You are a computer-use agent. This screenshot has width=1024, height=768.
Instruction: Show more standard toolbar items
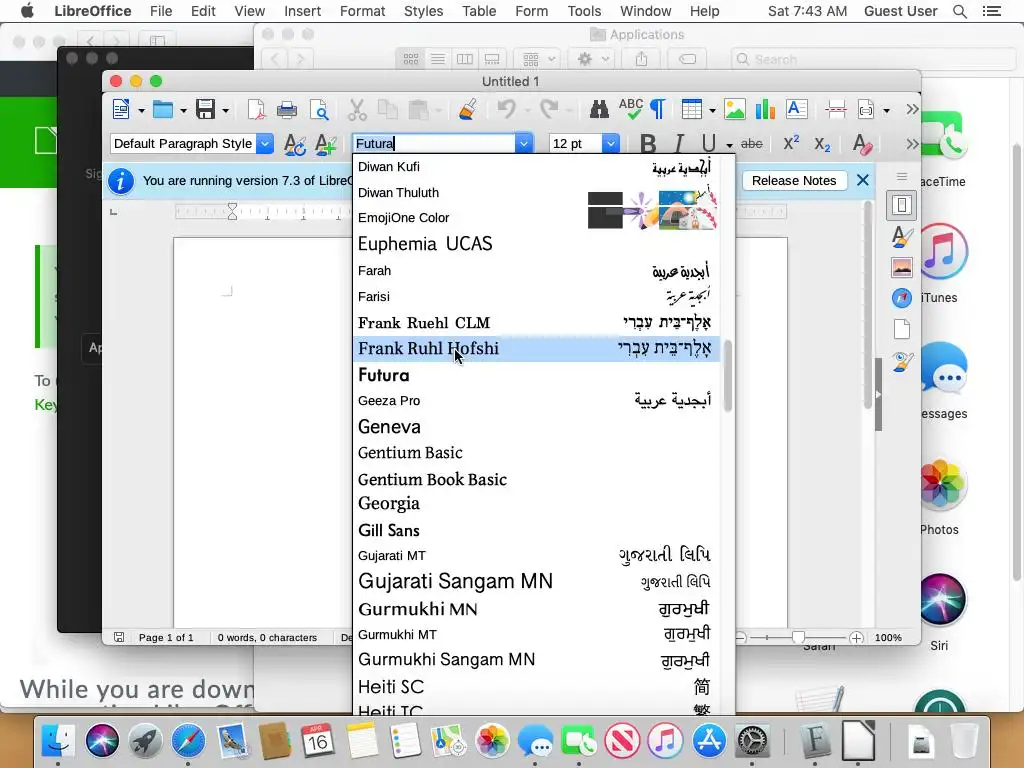point(912,109)
